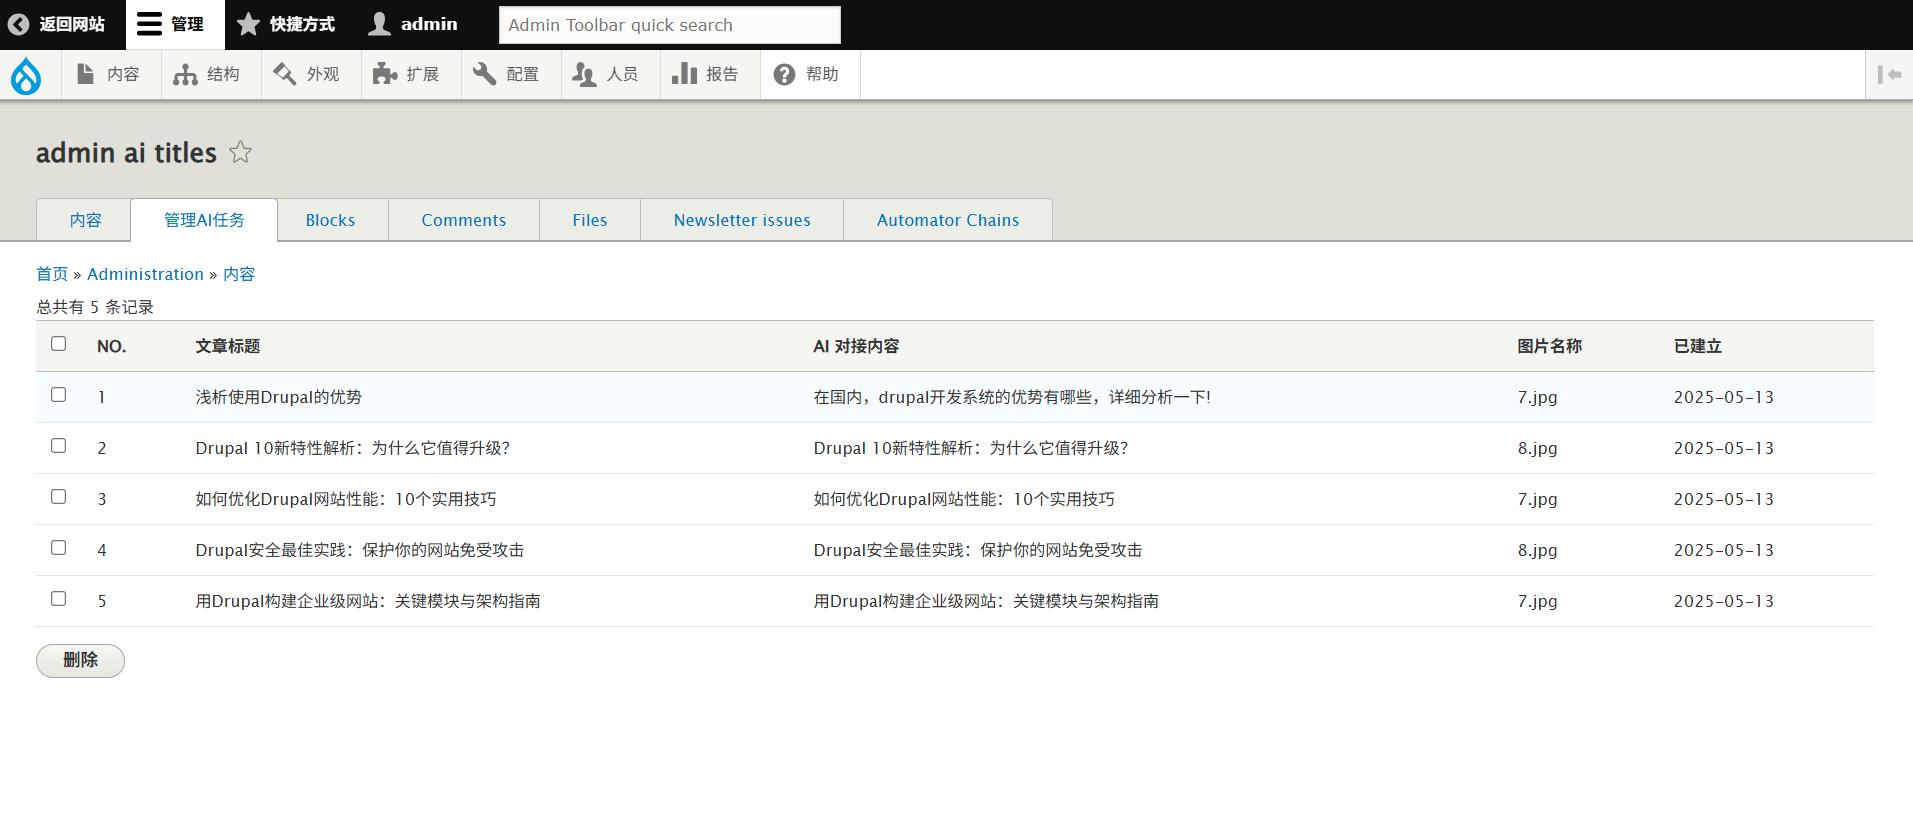Click the 2025-05-13 date in row 1
1913x815 pixels.
click(1723, 397)
